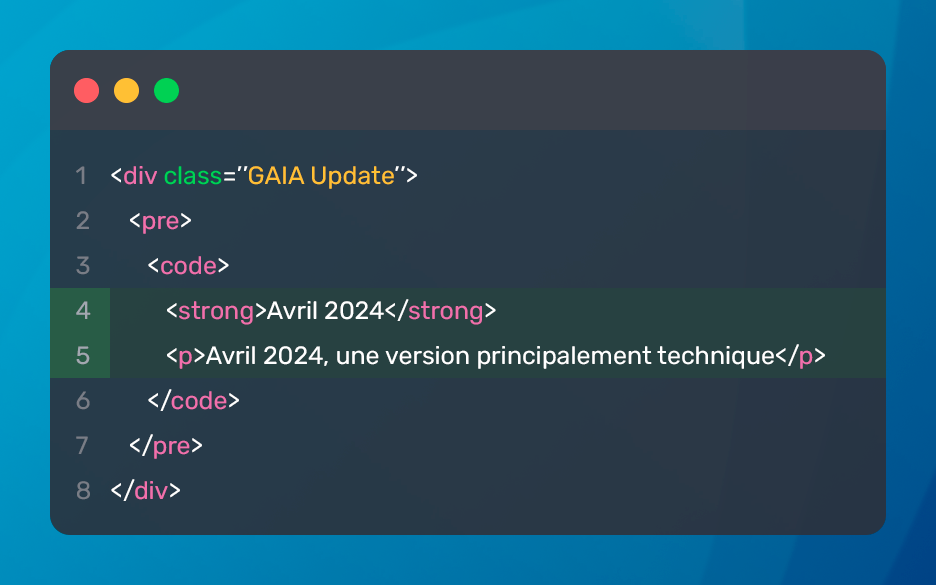Viewport: 936px width, 585px height.
Task: Click the closing pre tag
Action: click(x=166, y=446)
